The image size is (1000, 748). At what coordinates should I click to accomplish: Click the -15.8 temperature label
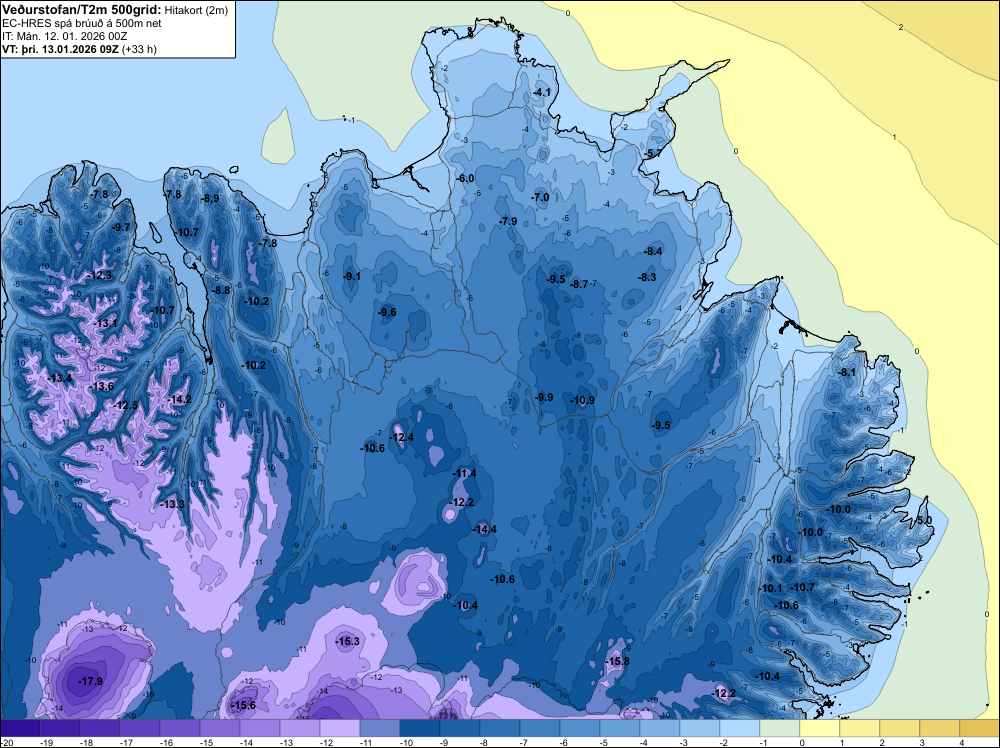(x=617, y=661)
